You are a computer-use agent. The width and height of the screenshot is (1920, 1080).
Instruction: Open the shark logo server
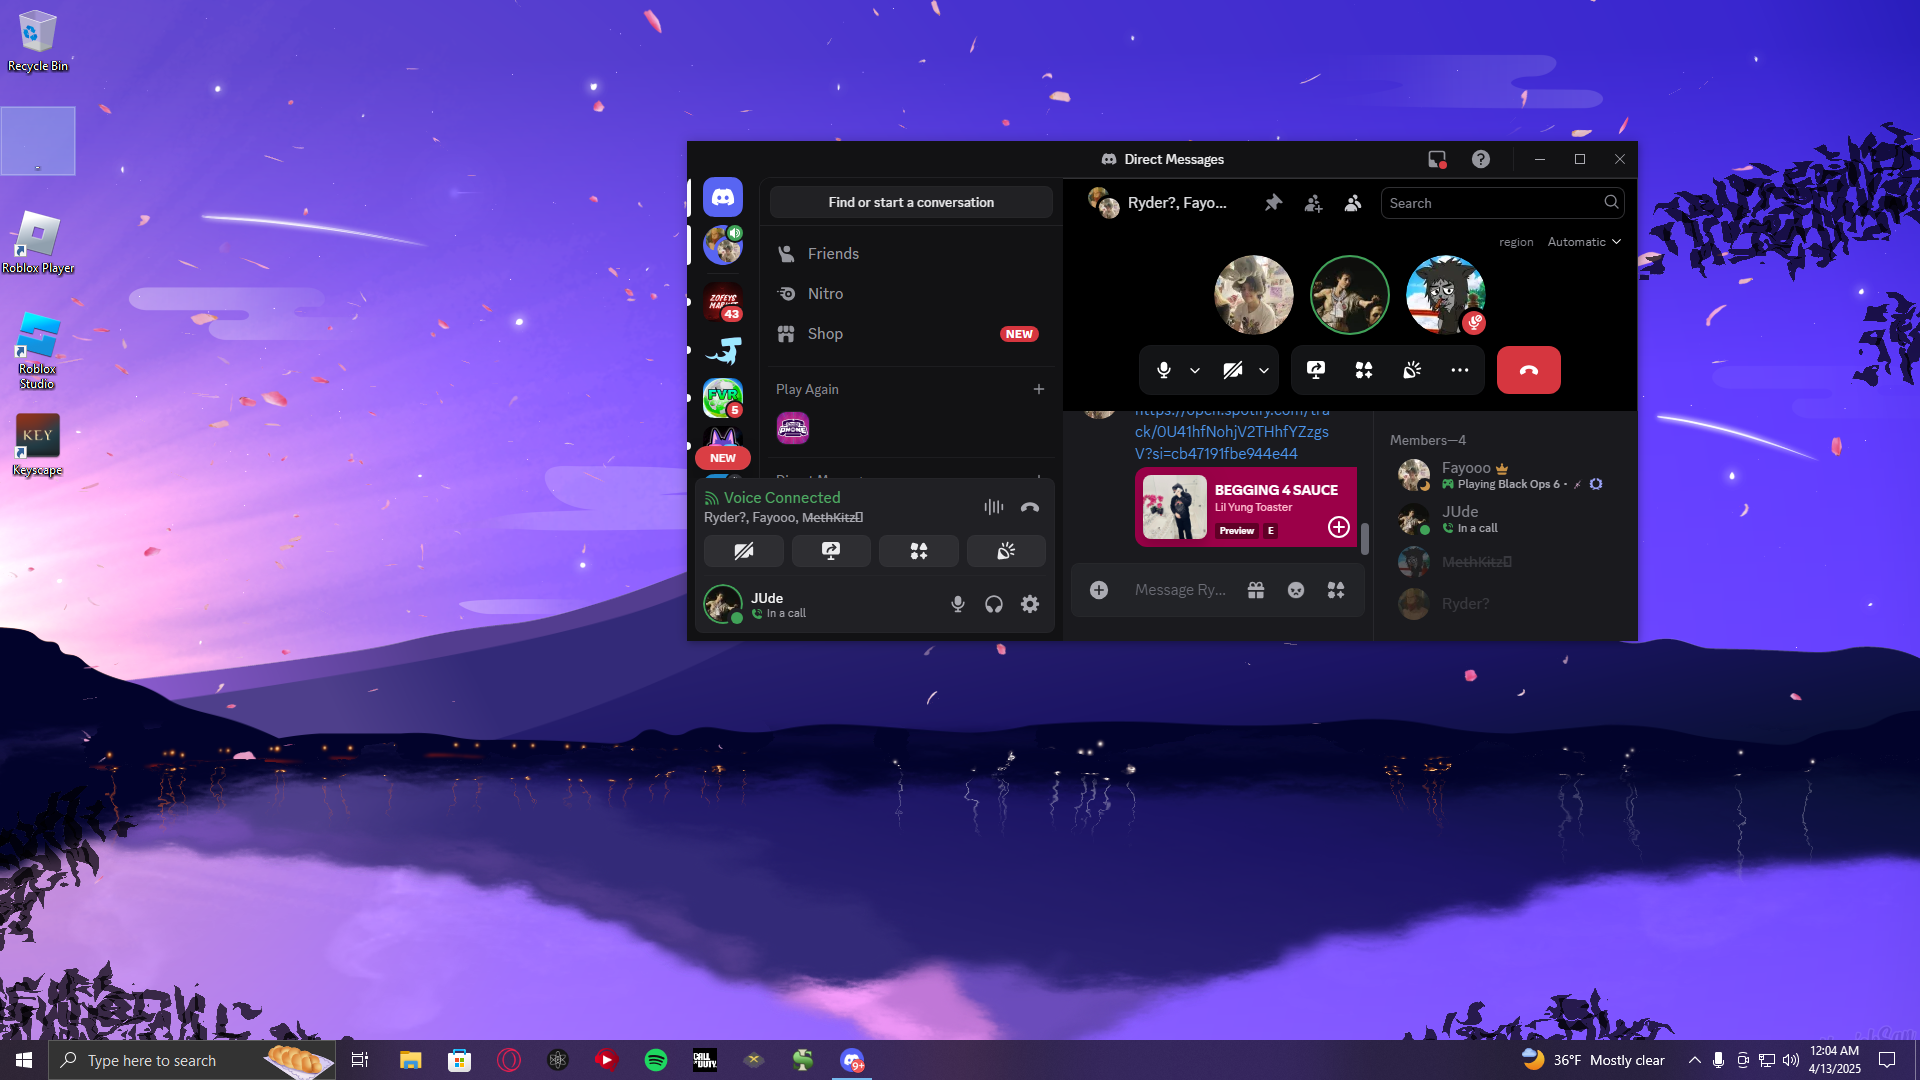coord(722,350)
